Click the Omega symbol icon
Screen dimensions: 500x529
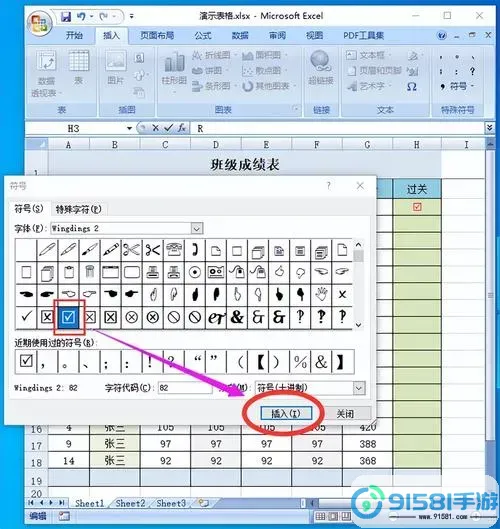click(x=412, y=87)
